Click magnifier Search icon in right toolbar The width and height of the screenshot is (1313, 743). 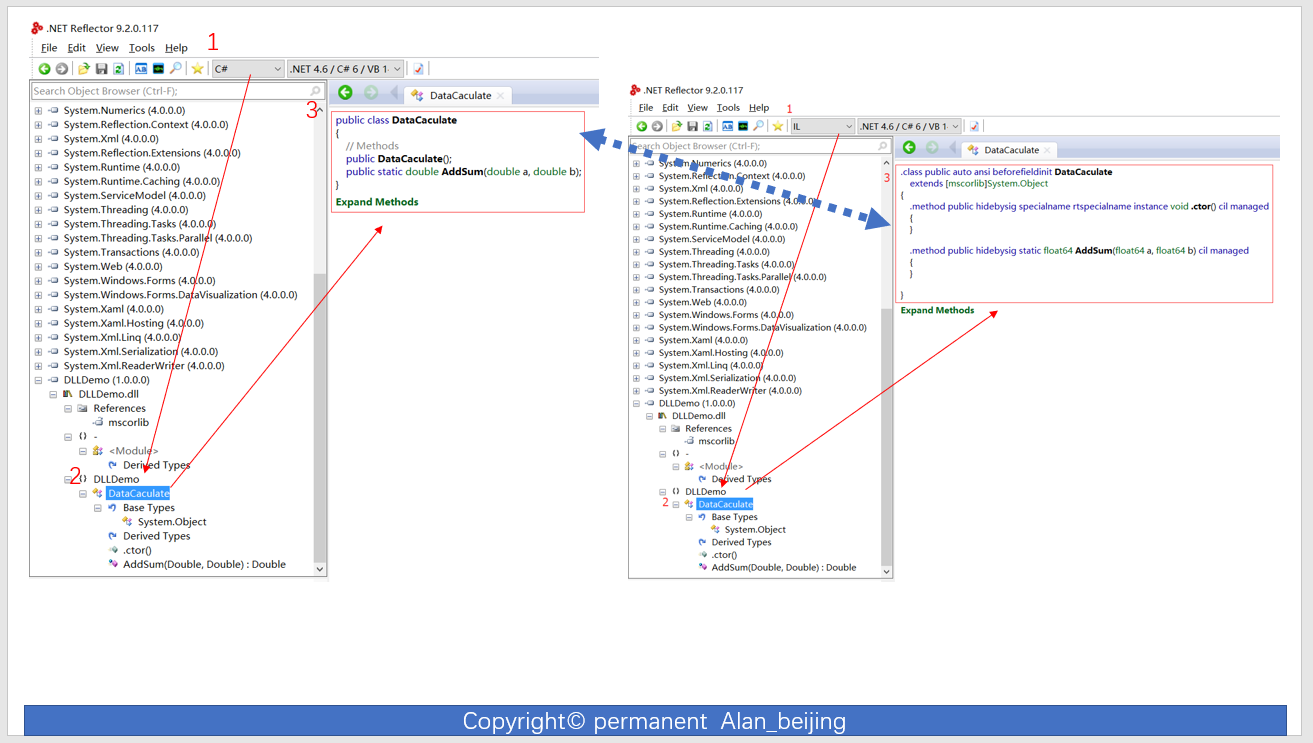tap(758, 126)
